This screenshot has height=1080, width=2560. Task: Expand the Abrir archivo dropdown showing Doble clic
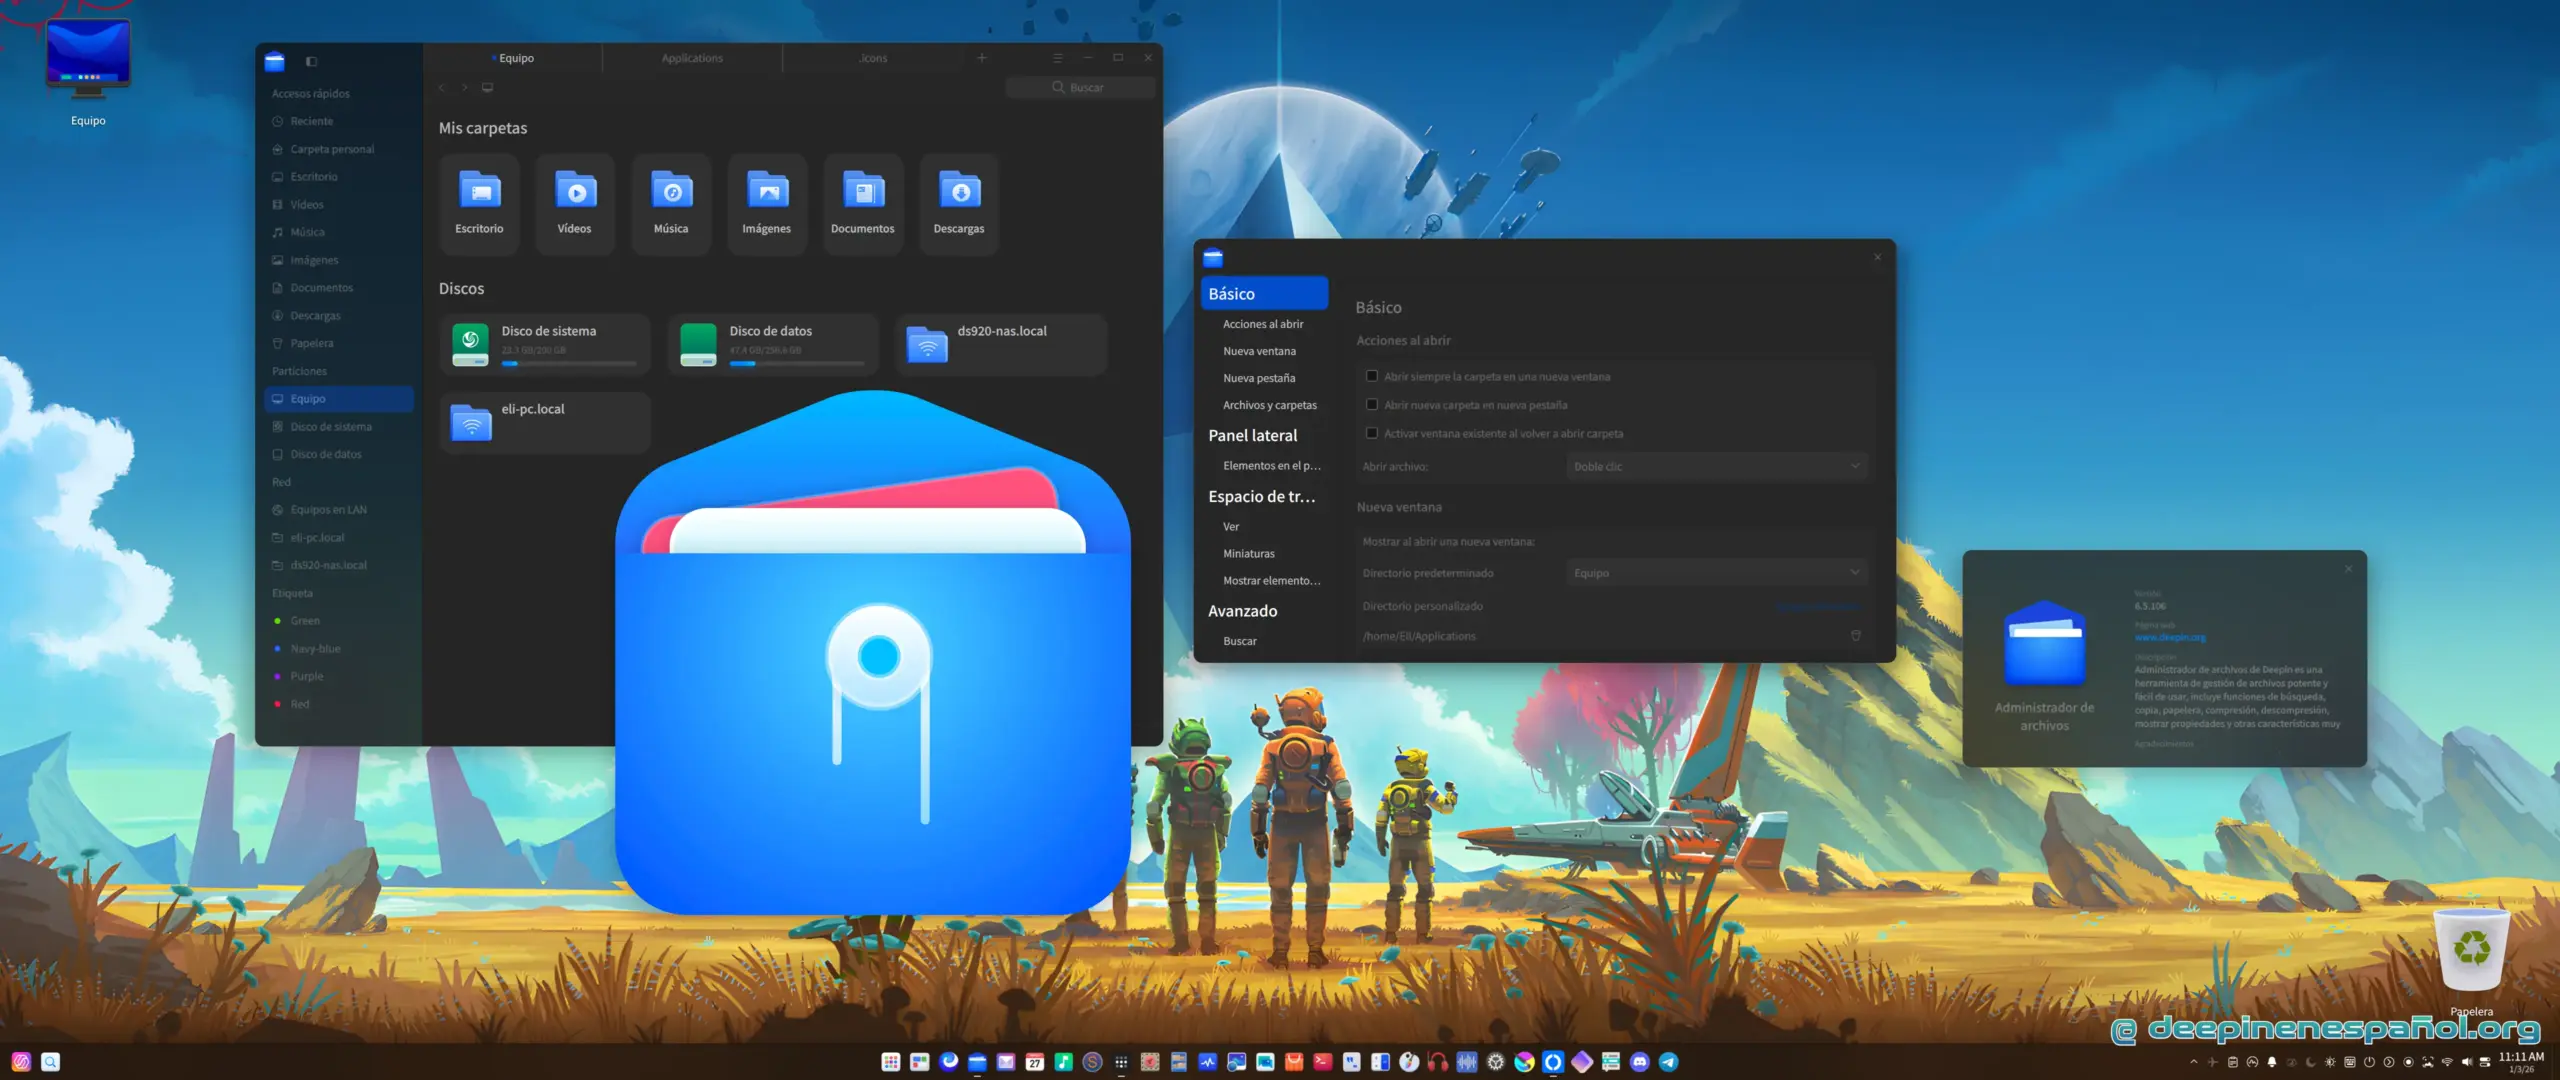click(x=1717, y=466)
